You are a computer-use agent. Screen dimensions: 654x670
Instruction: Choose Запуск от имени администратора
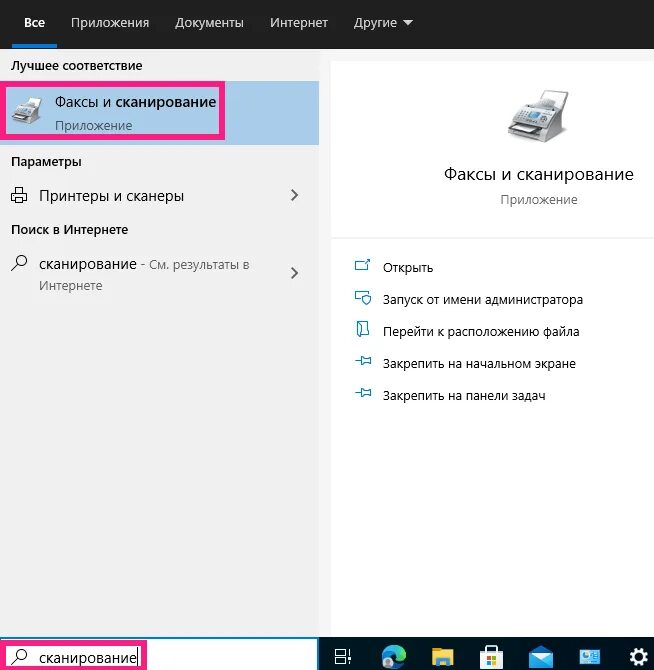(x=483, y=300)
